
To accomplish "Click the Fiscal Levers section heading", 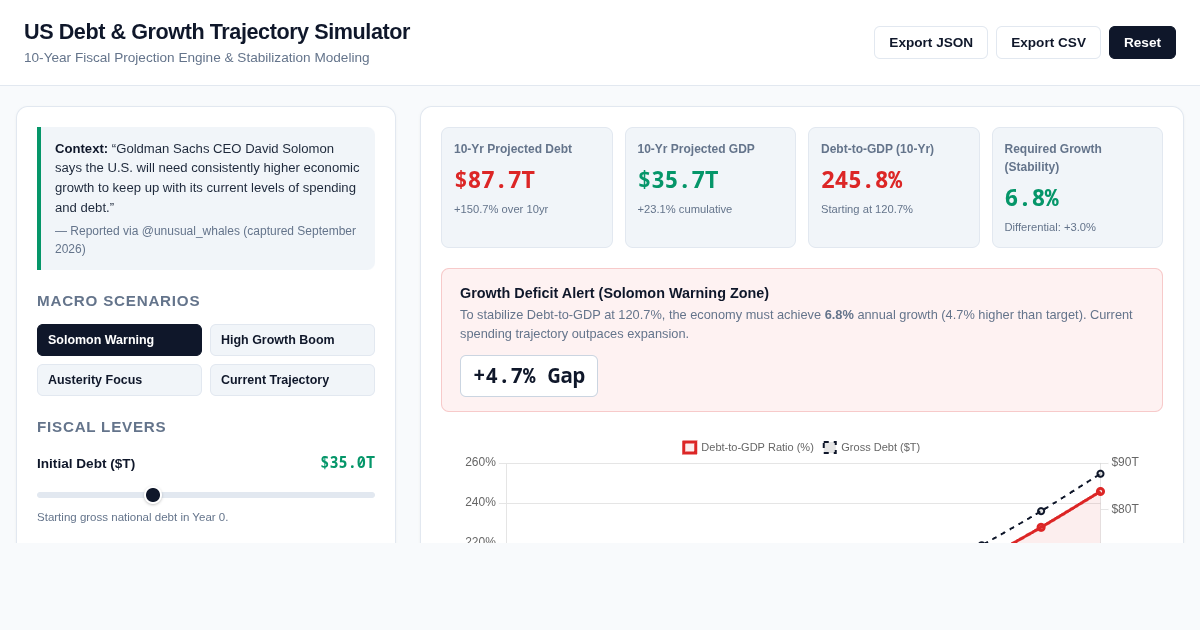I will tap(101, 427).
